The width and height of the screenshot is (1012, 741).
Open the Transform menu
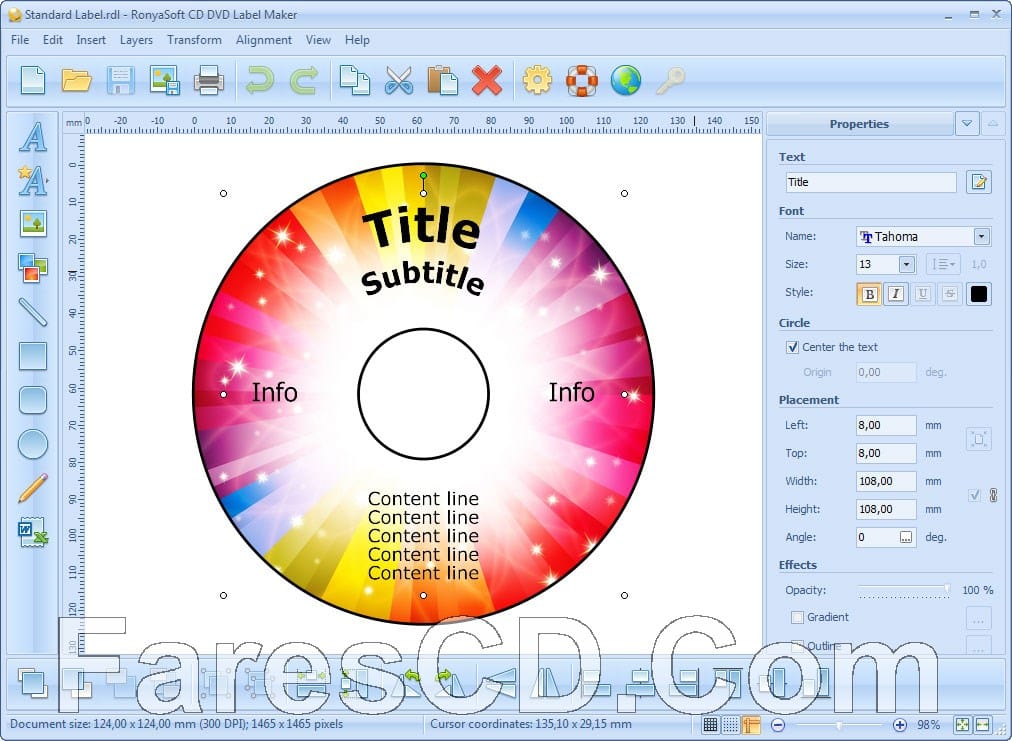click(x=194, y=40)
